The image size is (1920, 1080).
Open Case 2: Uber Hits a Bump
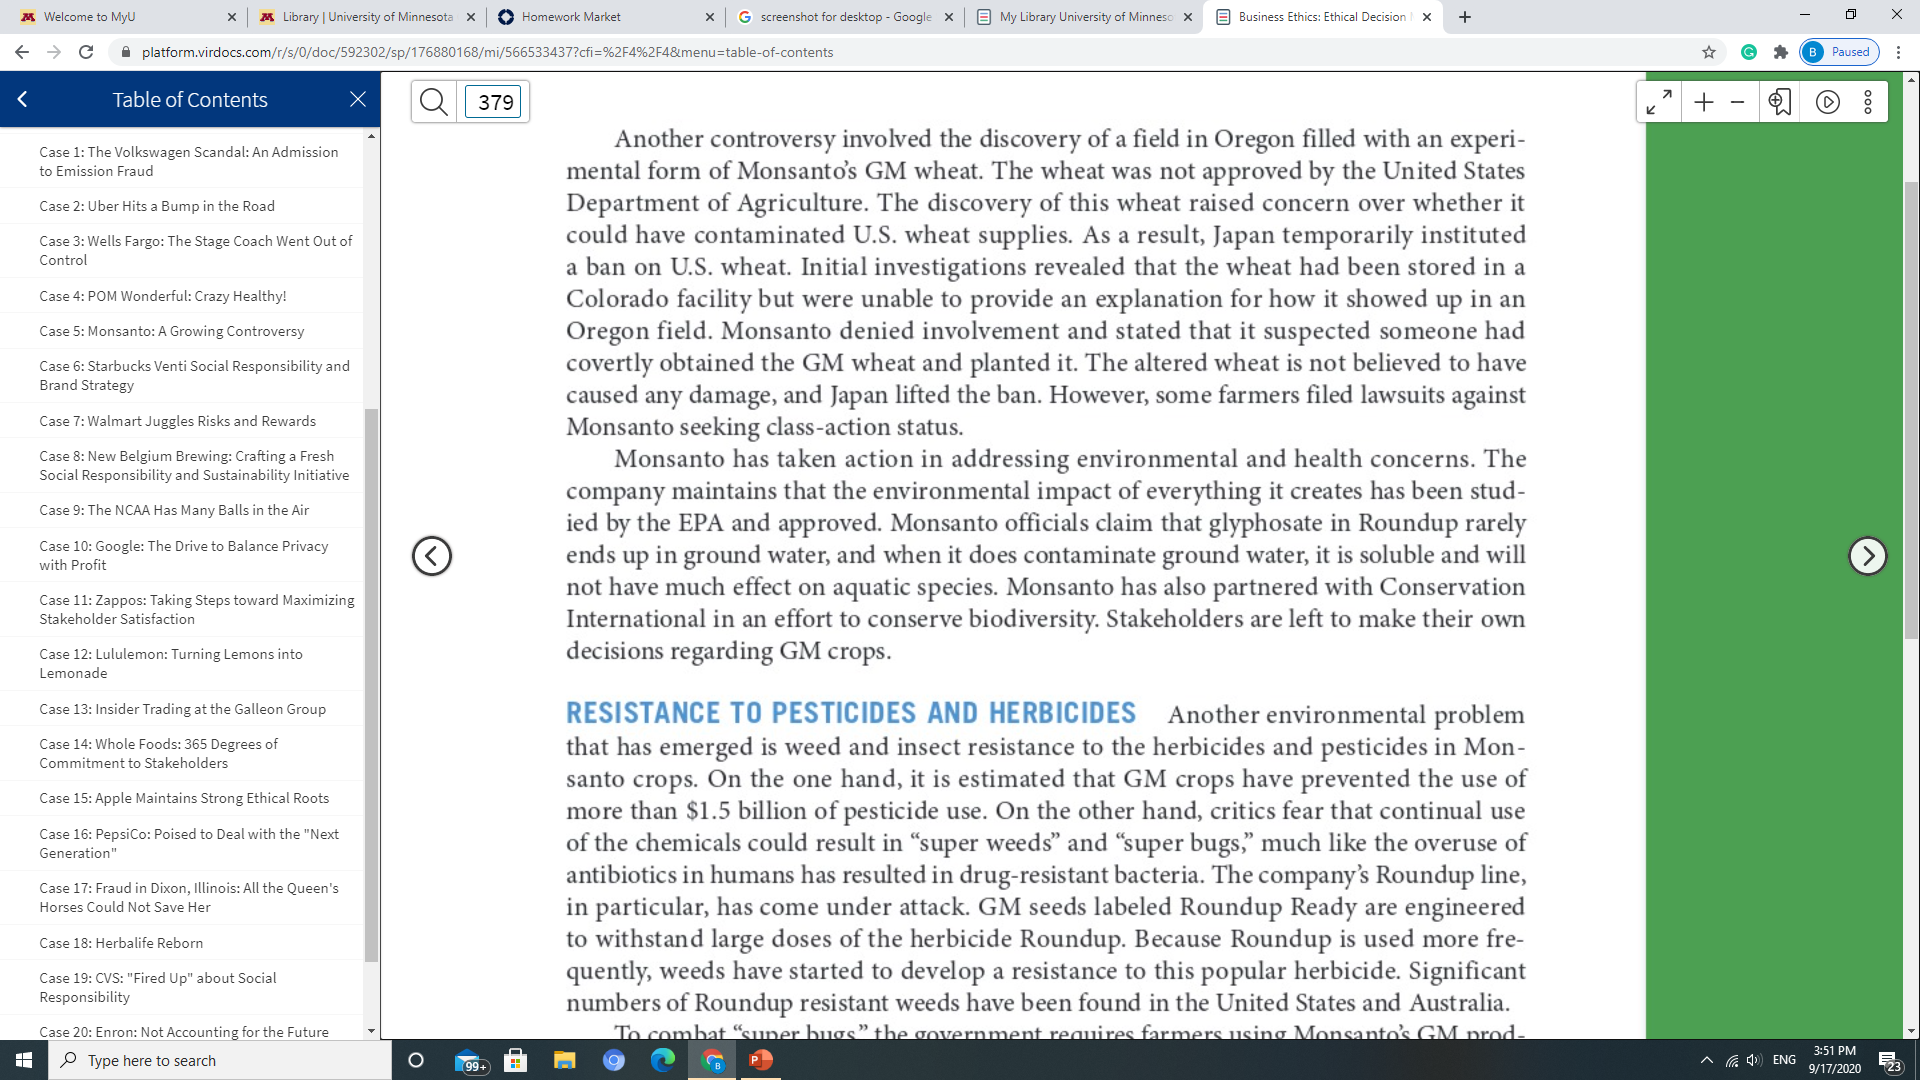[x=157, y=206]
